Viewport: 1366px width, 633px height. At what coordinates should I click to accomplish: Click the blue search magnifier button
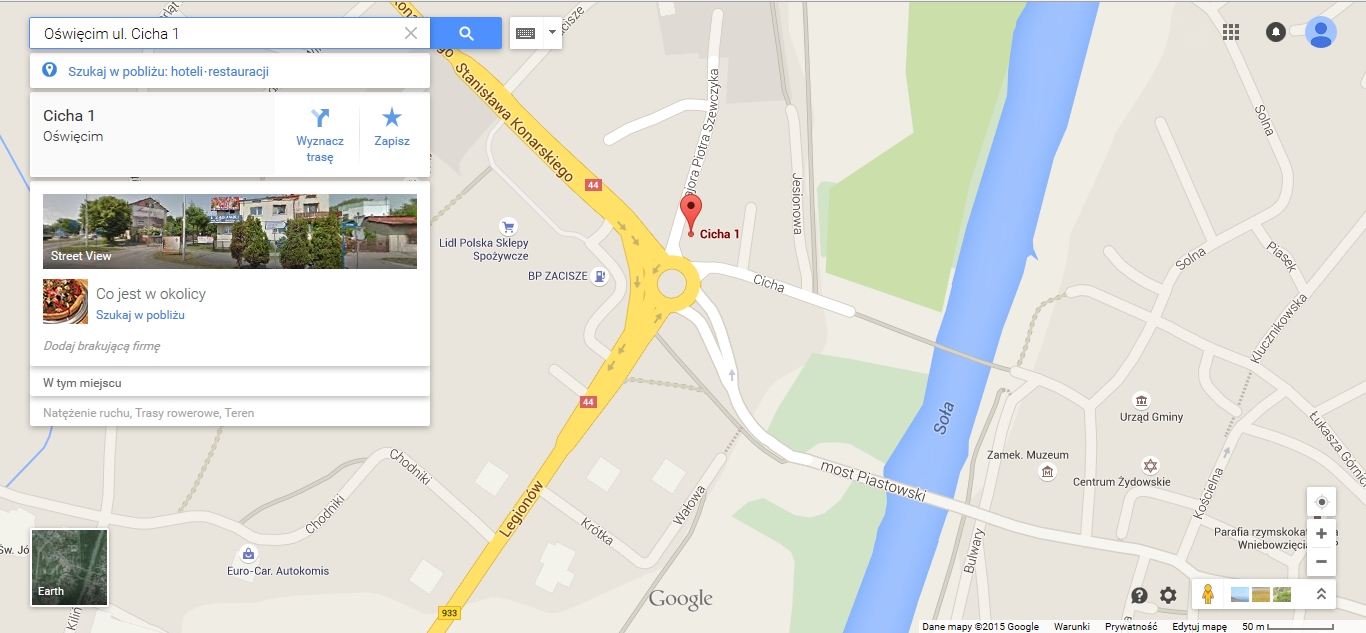[466, 33]
